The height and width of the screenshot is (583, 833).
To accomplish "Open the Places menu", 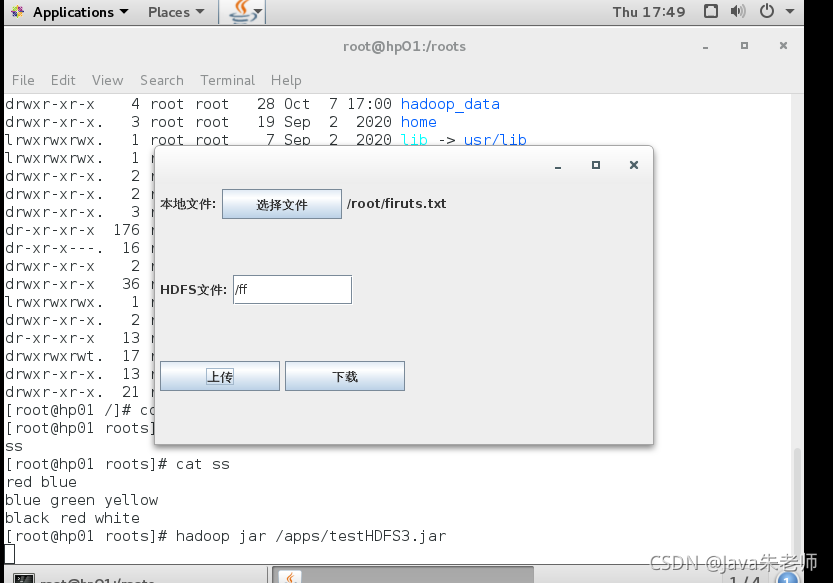I will coord(176,12).
